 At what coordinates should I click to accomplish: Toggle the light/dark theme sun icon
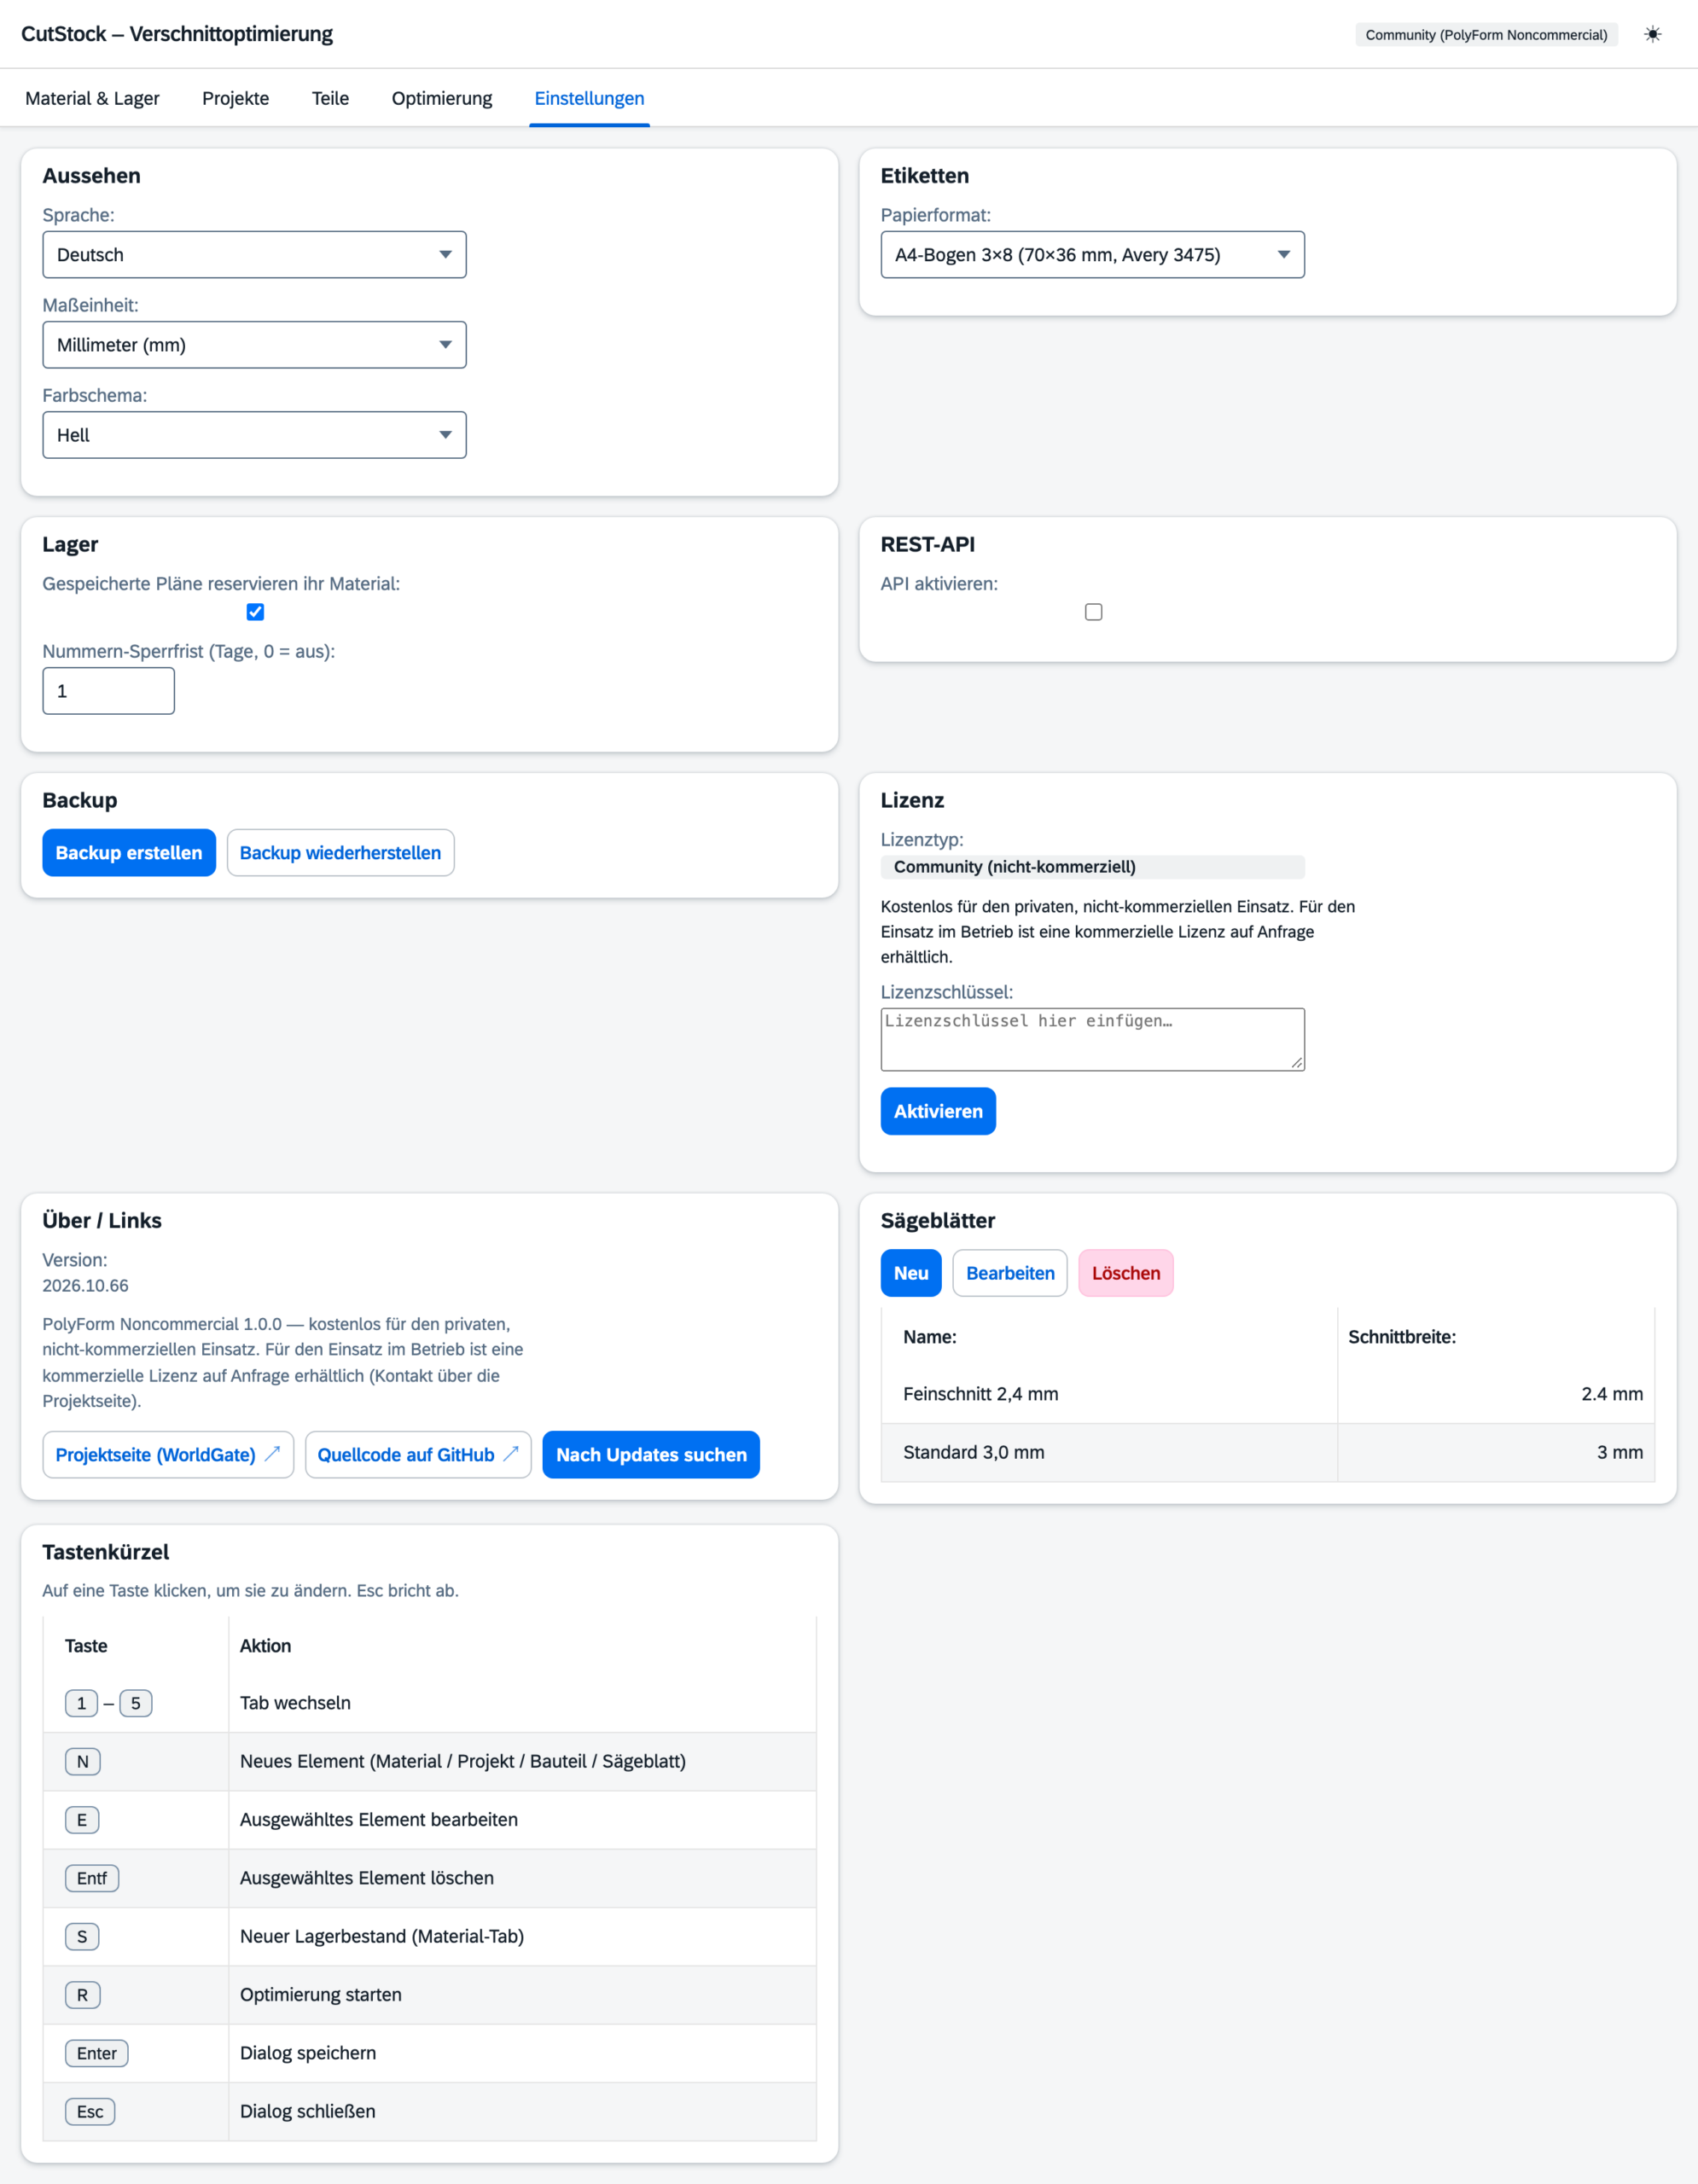[x=1652, y=34]
